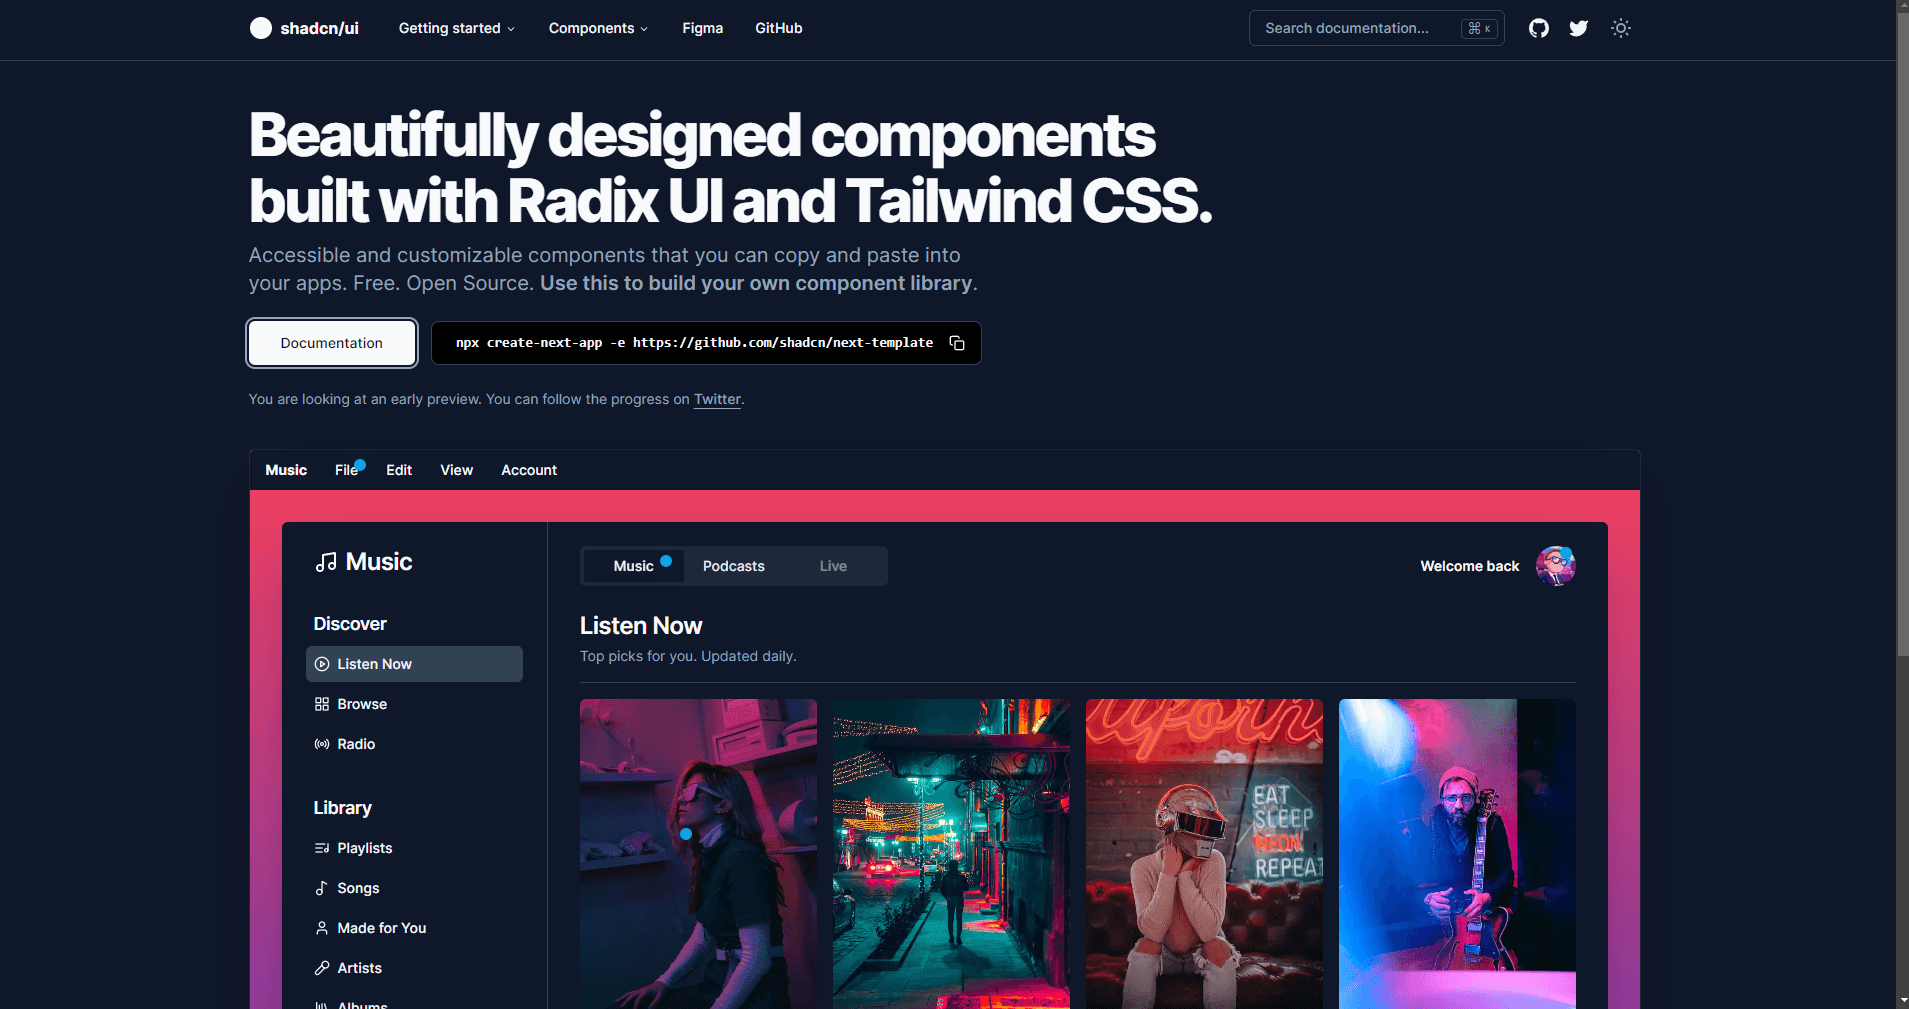1909x1009 pixels.
Task: Open the Figma nav link
Action: click(703, 28)
